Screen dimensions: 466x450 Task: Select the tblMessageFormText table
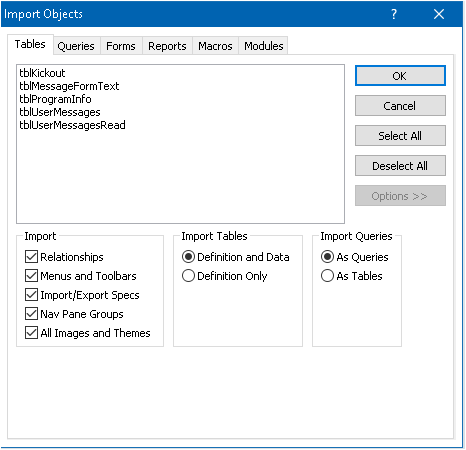coord(69,86)
